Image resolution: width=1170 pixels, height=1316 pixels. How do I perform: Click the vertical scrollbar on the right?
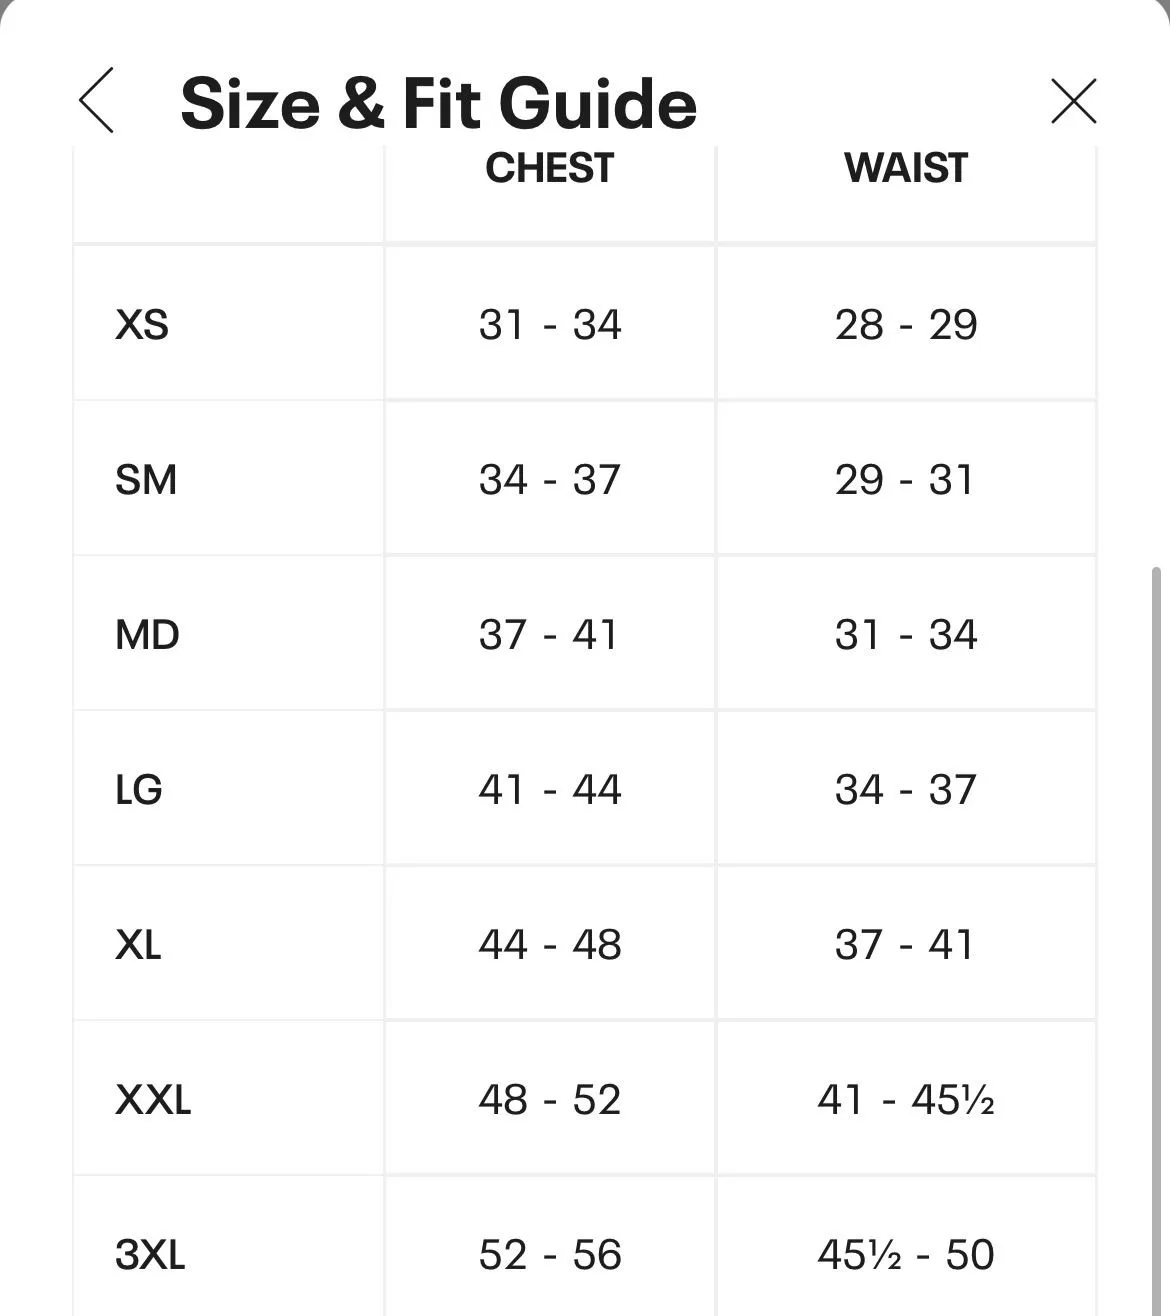pyautogui.click(x=1157, y=940)
